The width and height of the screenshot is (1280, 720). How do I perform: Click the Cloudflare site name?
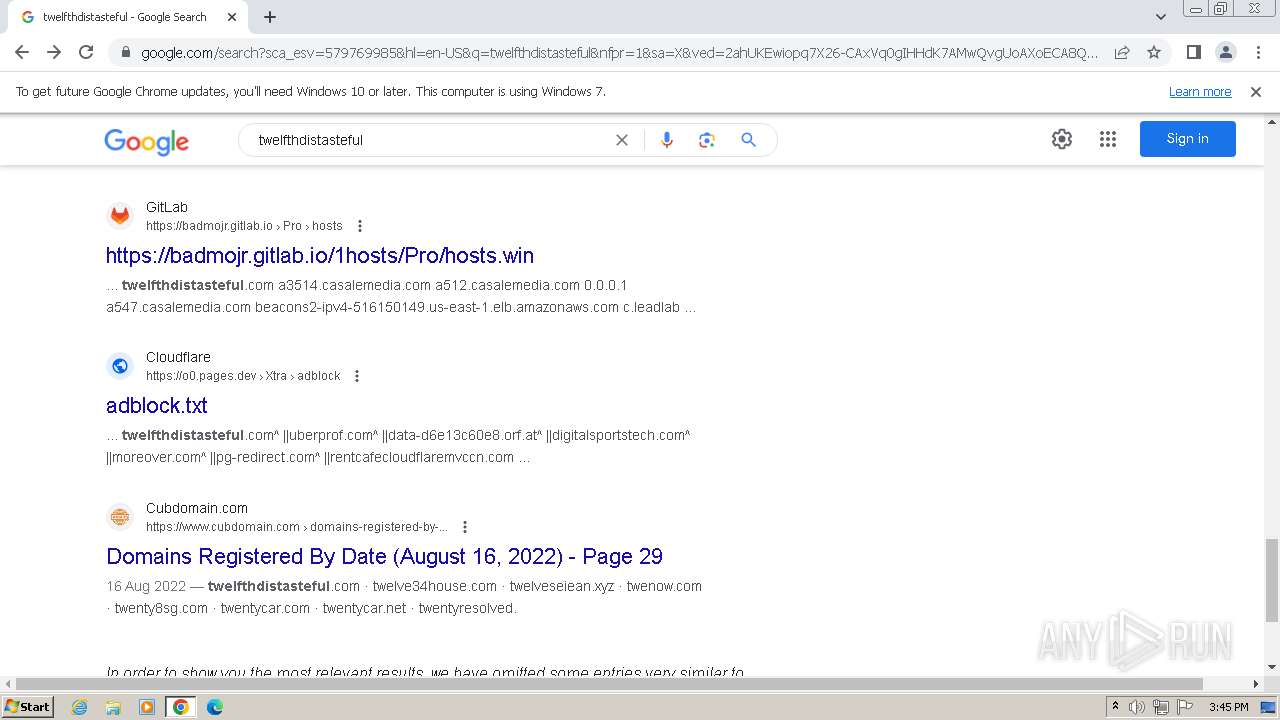coord(178,357)
